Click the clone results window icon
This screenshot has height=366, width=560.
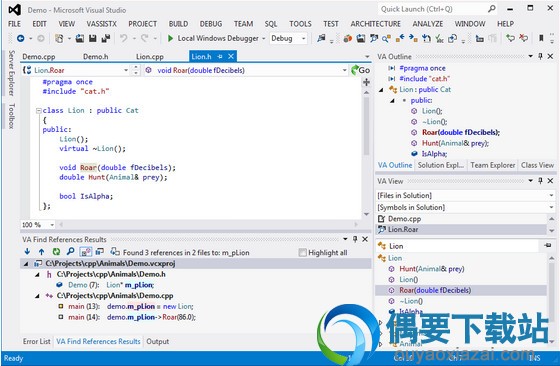[x=114, y=252]
